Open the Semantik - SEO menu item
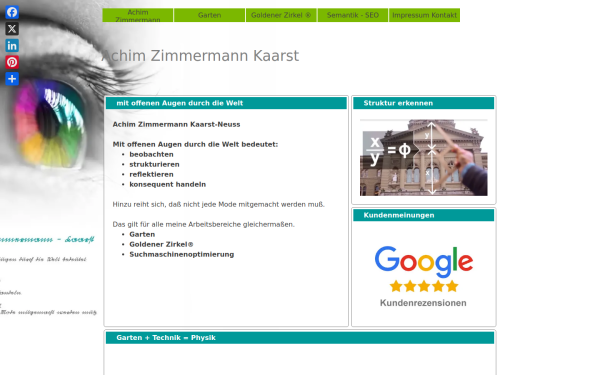600x375 pixels. tap(353, 15)
